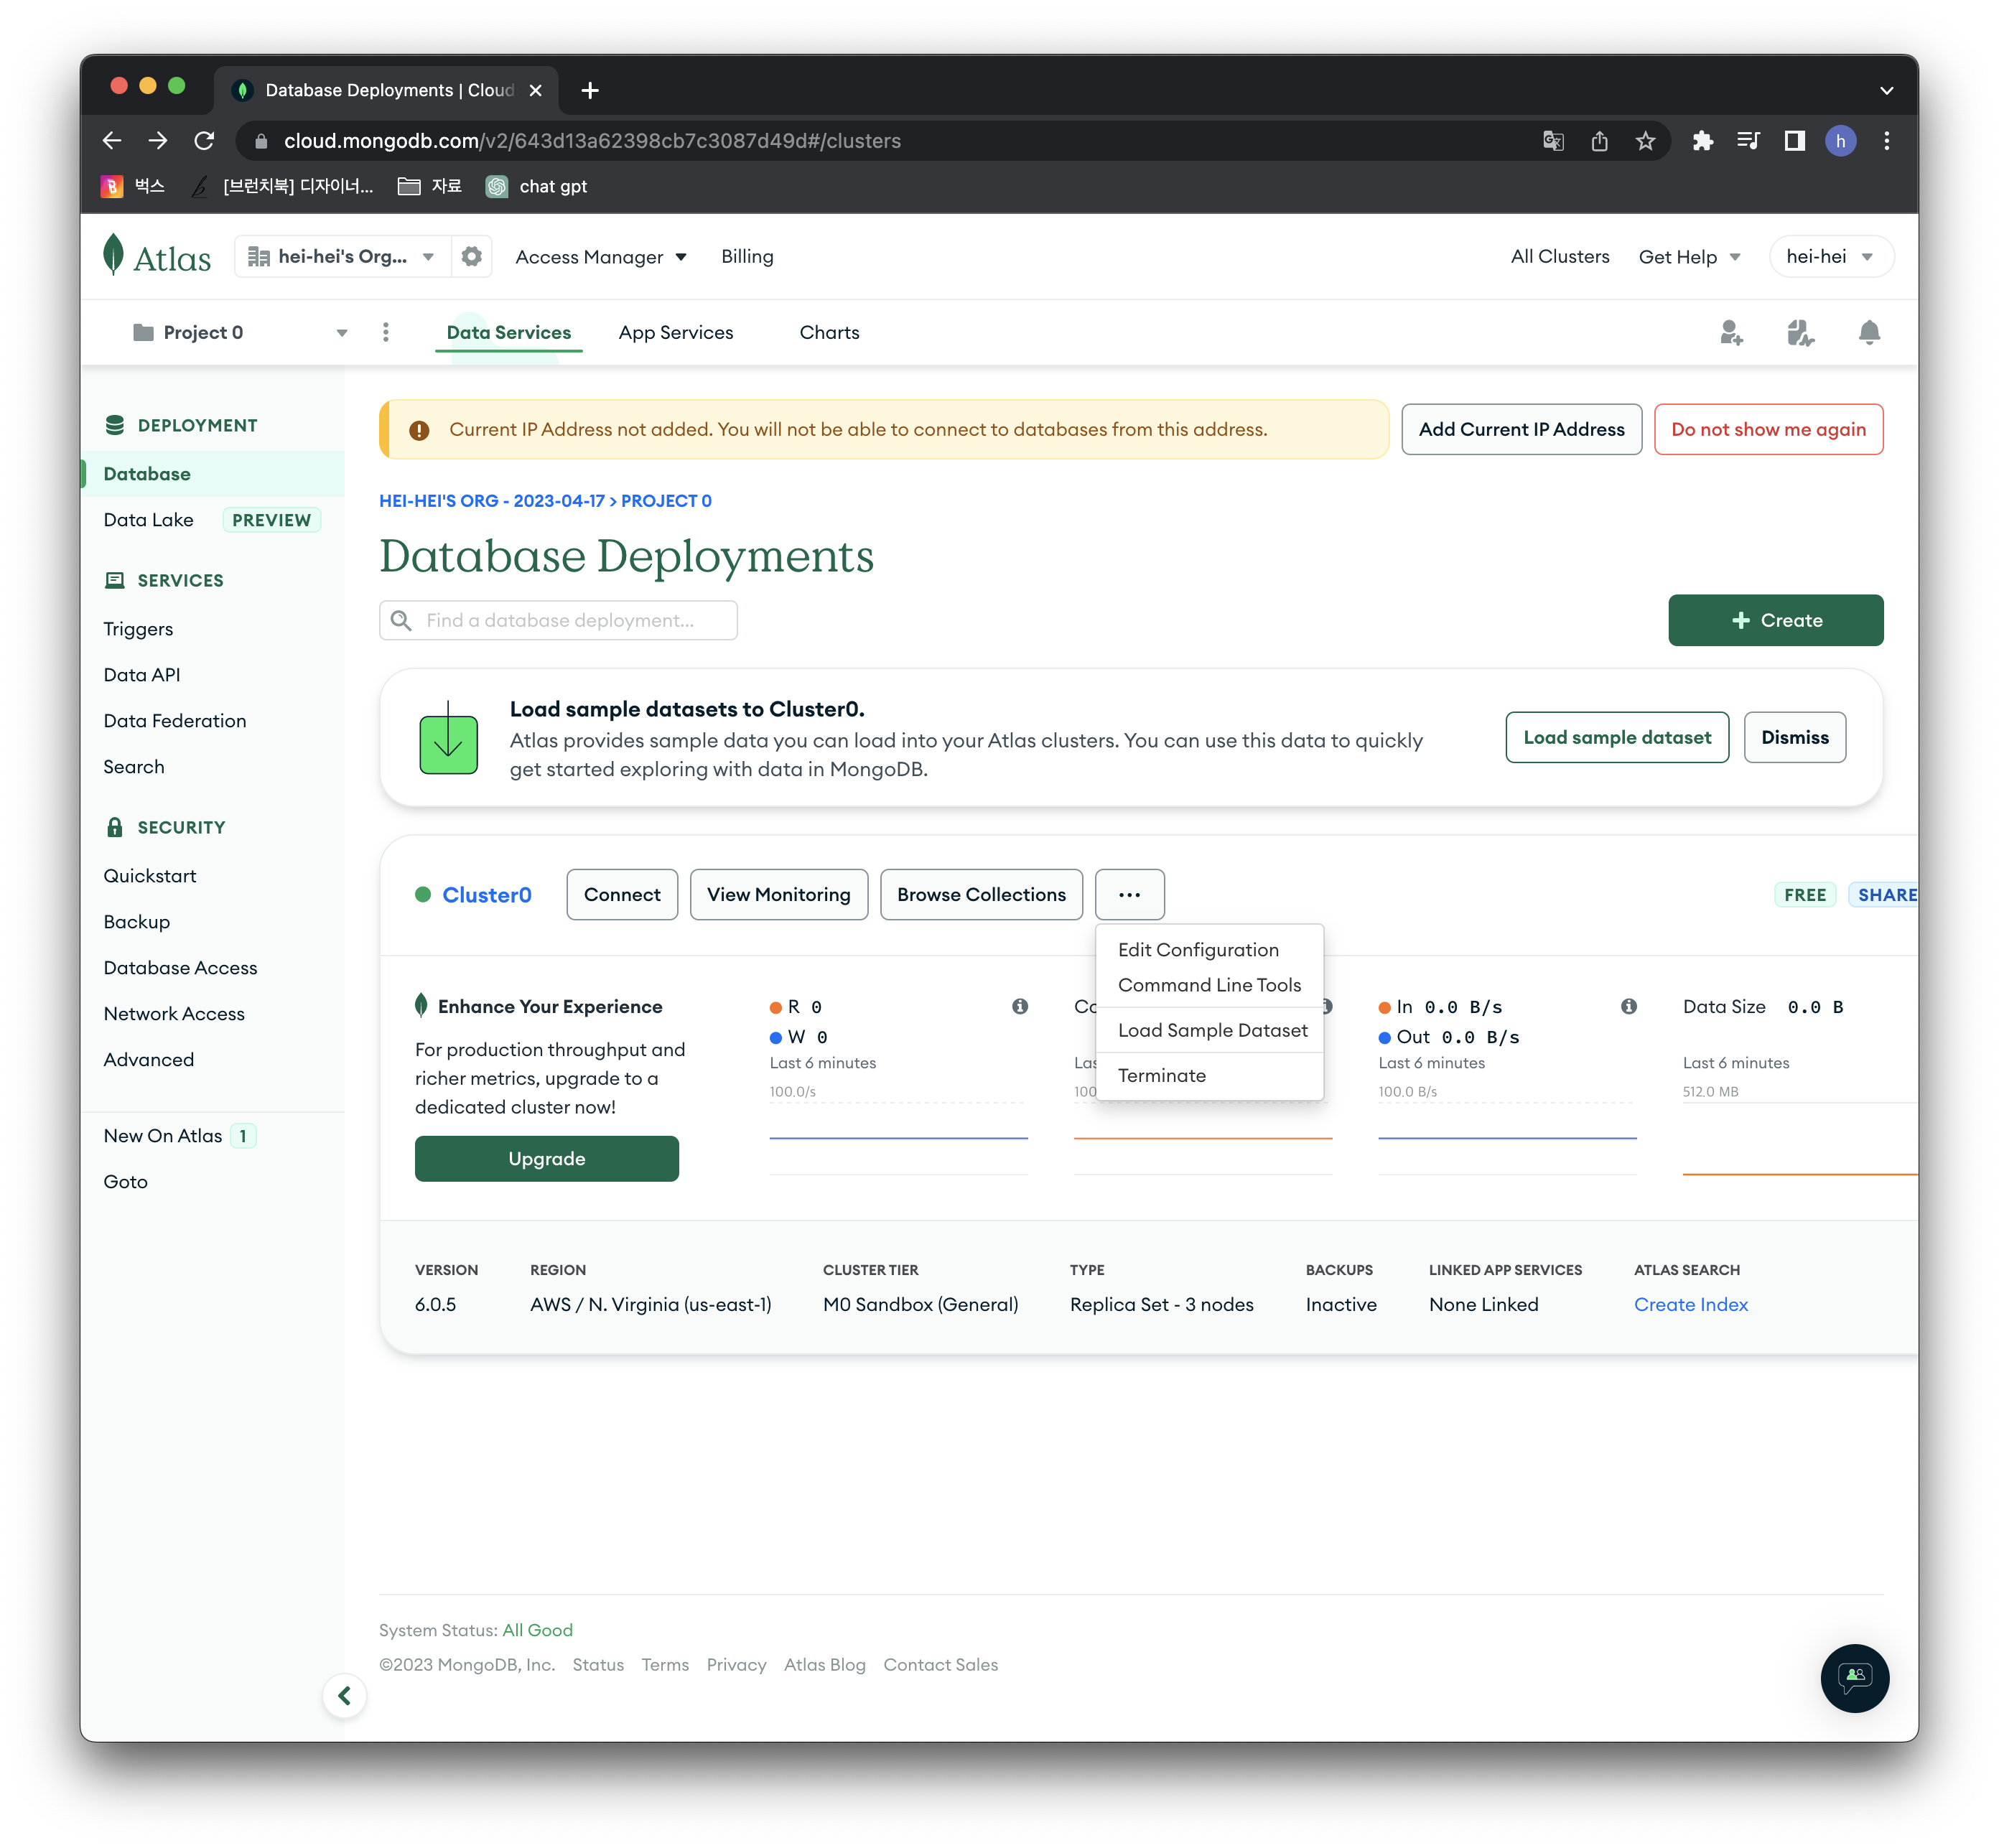Reload the page in the browser
This screenshot has height=1848, width=1999.
[204, 141]
